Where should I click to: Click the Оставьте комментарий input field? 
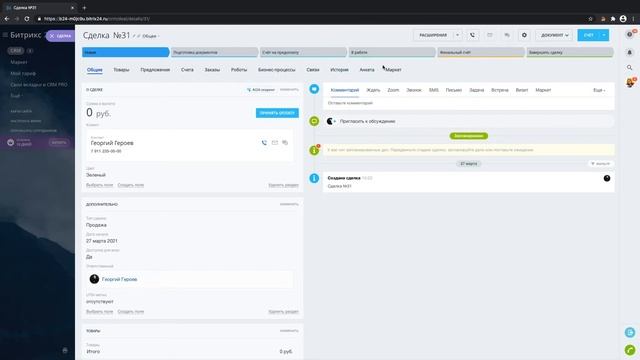tap(469, 103)
